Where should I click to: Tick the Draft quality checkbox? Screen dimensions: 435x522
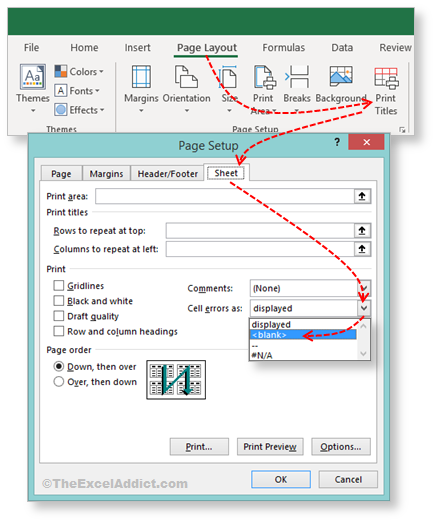click(59, 316)
